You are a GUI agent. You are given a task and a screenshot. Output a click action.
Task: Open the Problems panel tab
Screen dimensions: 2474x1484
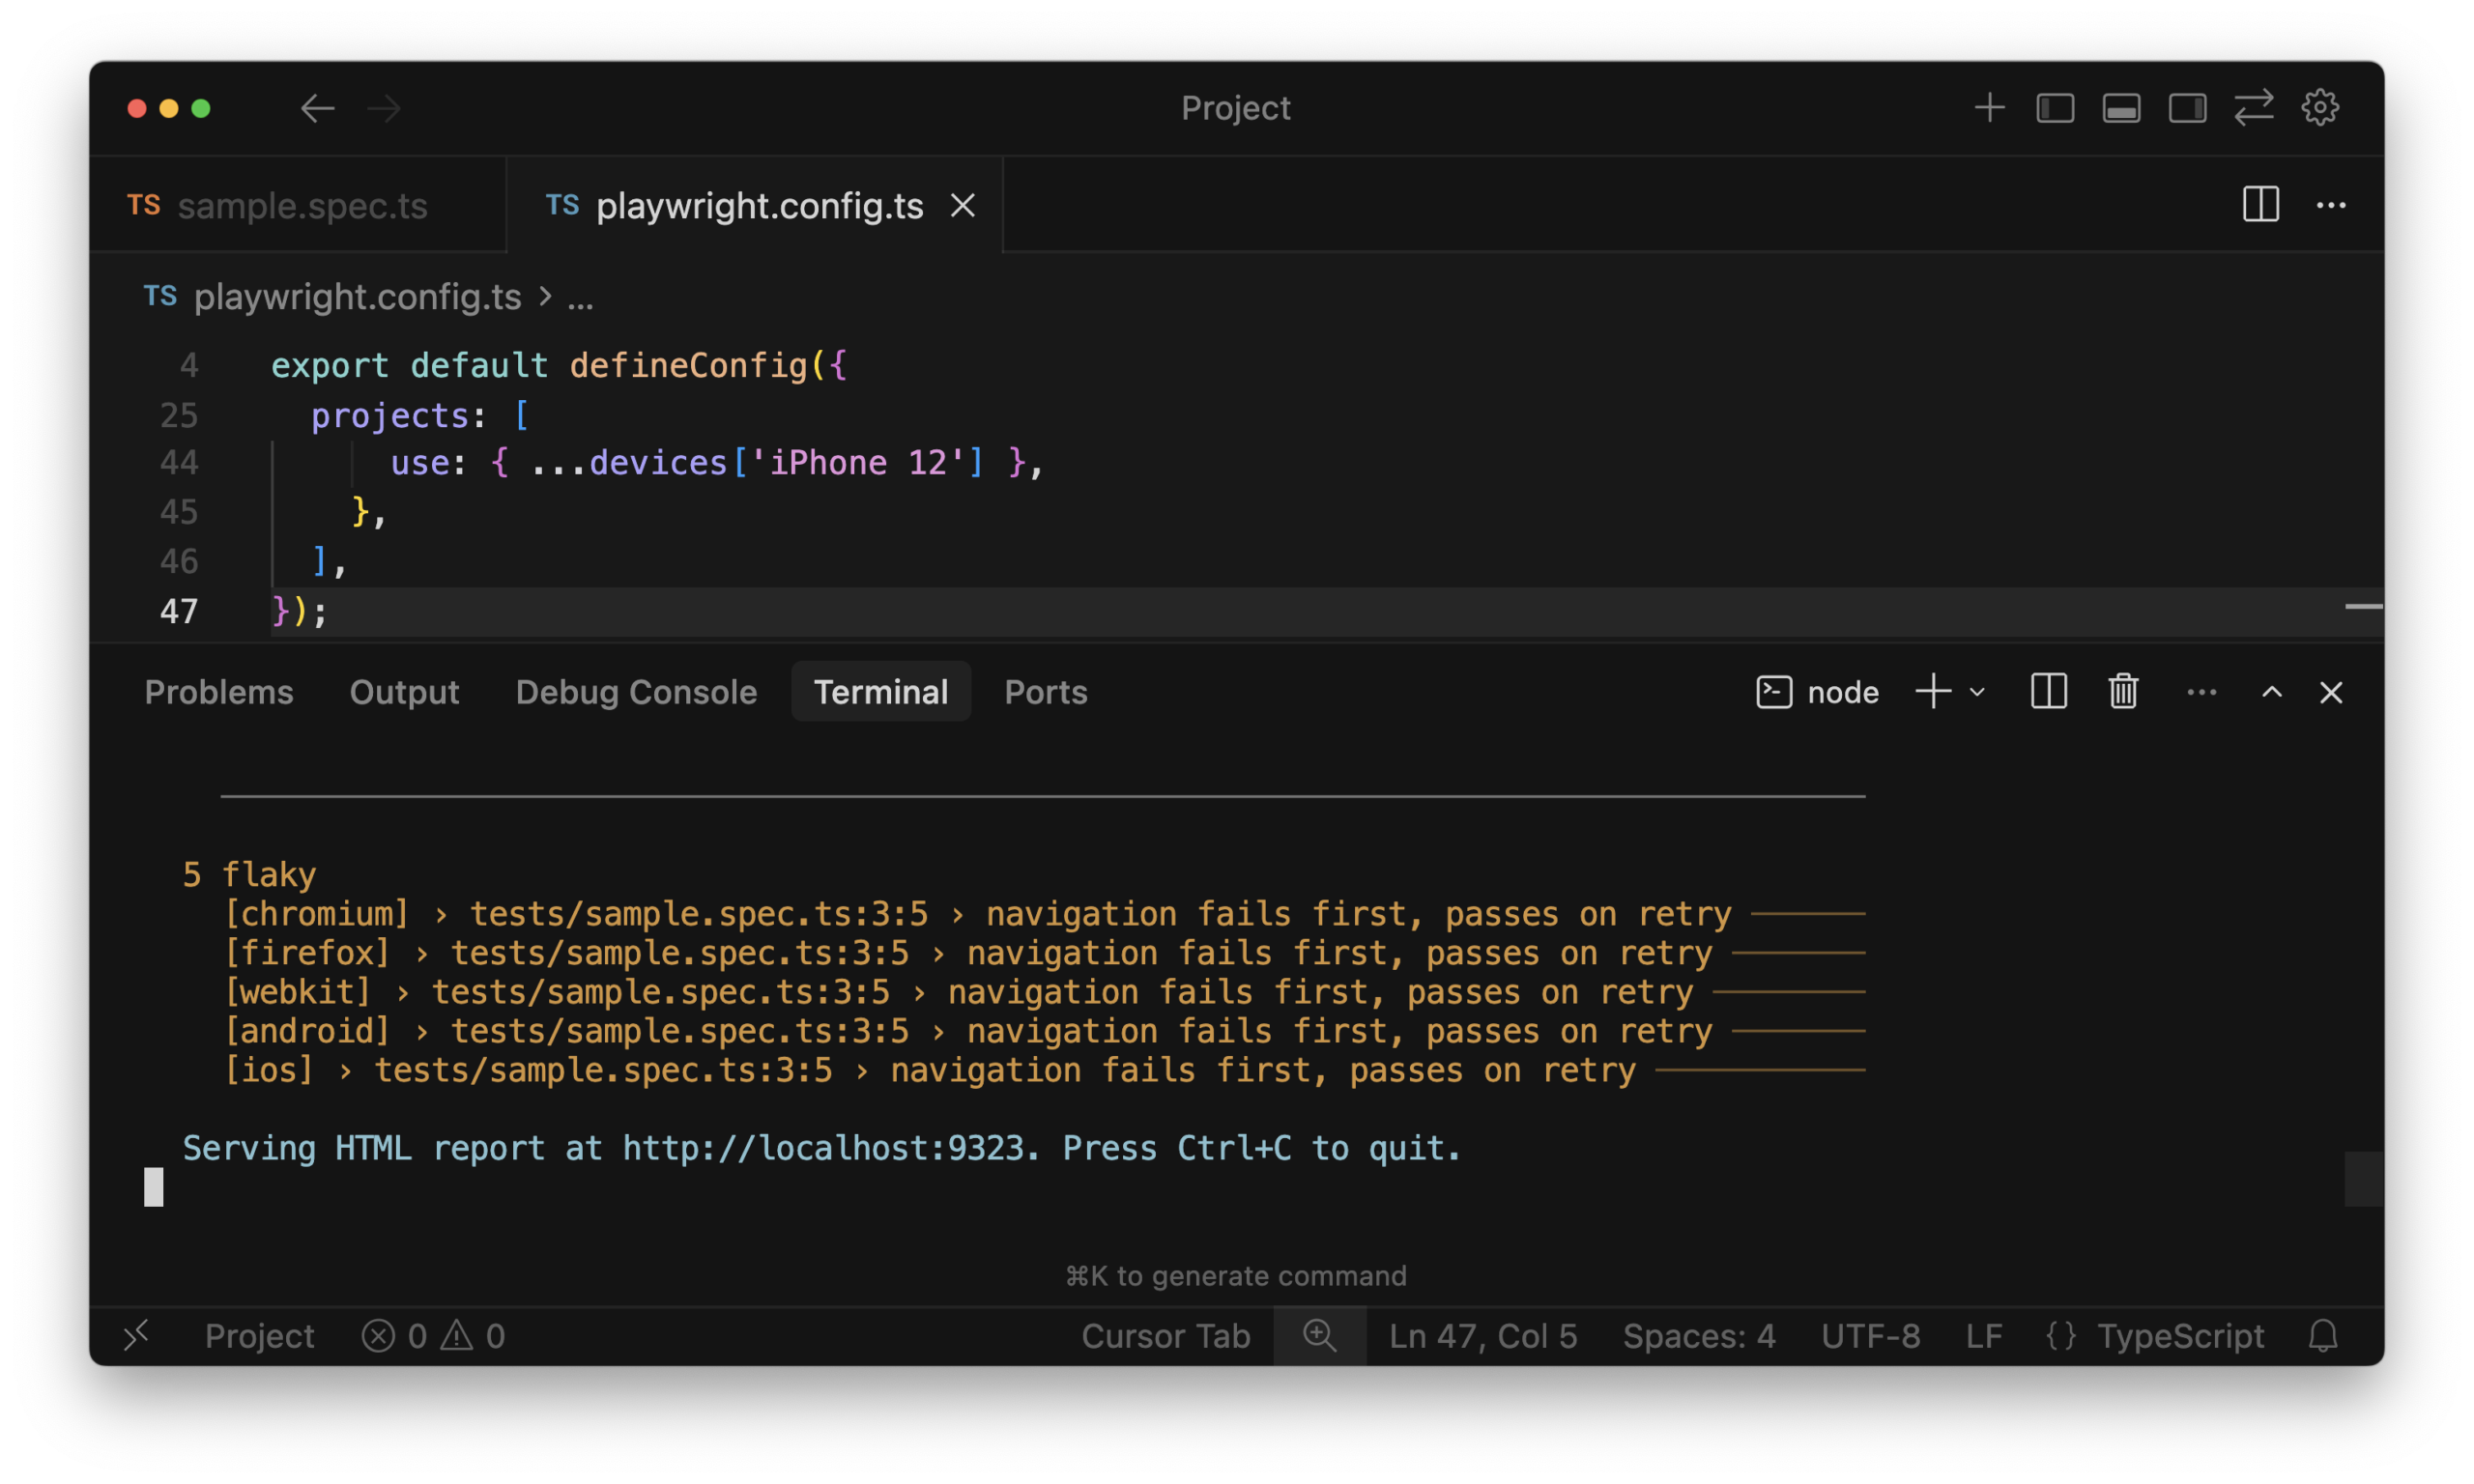(x=219, y=692)
